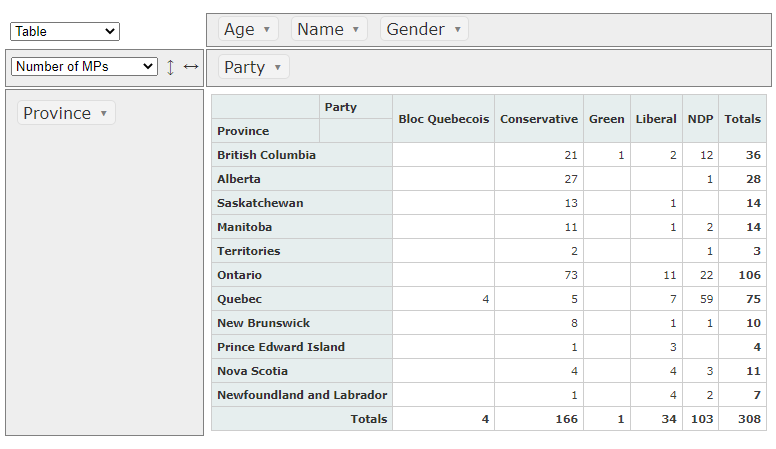Viewport: 776px width, 449px height.
Task: Open the Gender attribute filter triangle
Action: coord(458,29)
